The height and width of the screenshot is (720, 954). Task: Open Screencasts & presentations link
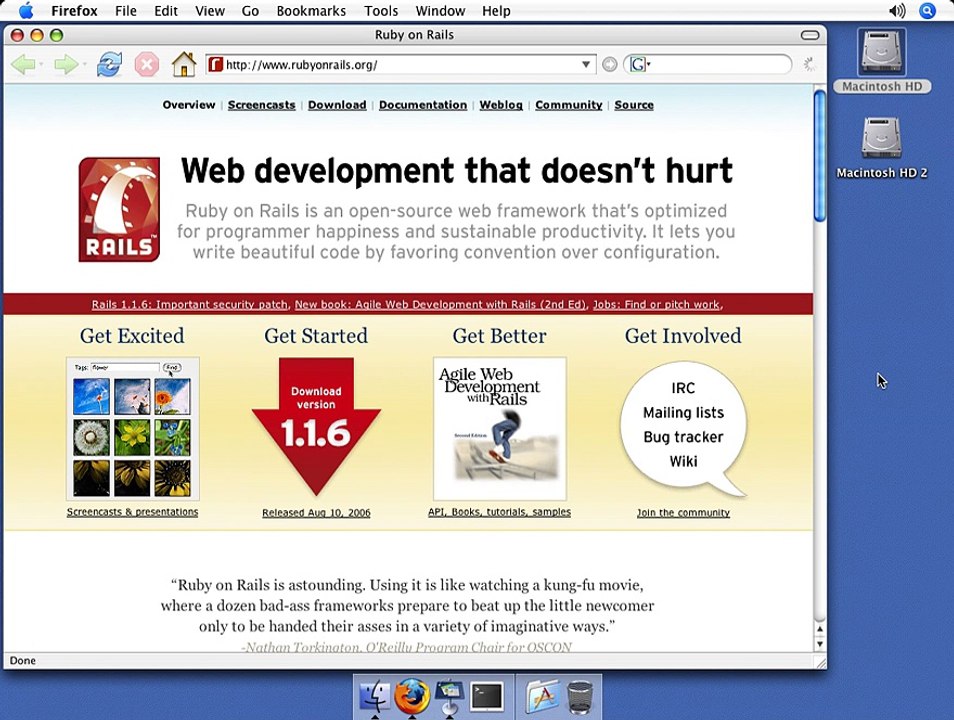click(x=133, y=512)
